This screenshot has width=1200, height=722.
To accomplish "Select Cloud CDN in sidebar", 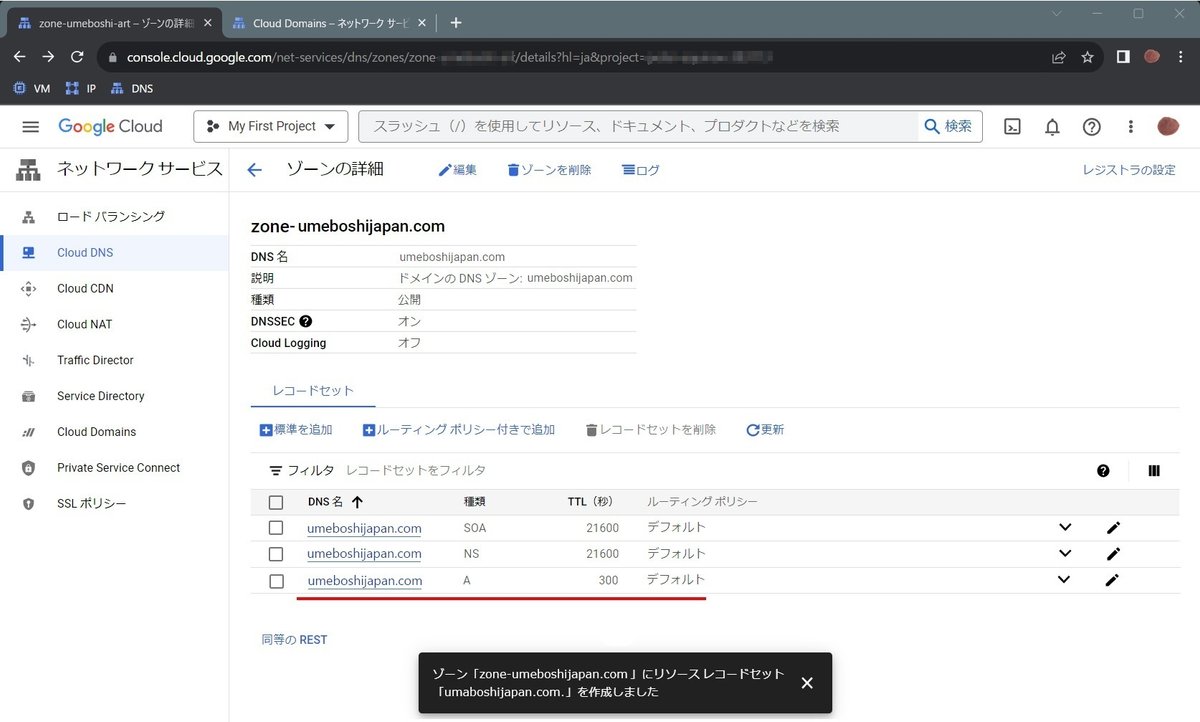I will coord(114,288).
